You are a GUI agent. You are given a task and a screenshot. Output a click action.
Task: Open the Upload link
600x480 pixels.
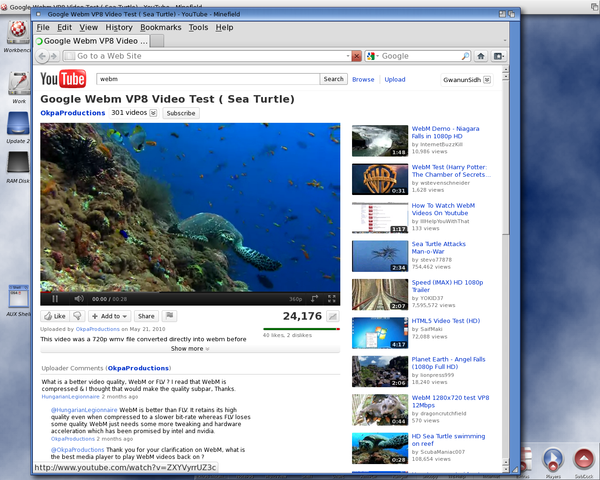[x=395, y=79]
